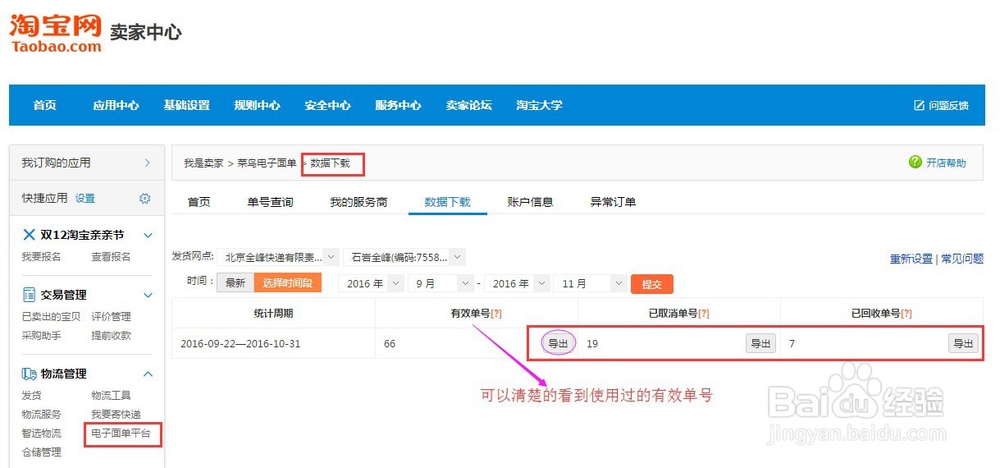Viewport: 1000px width, 468px height.
Task: Select the 选择时间段 time toggle
Action: [x=287, y=283]
